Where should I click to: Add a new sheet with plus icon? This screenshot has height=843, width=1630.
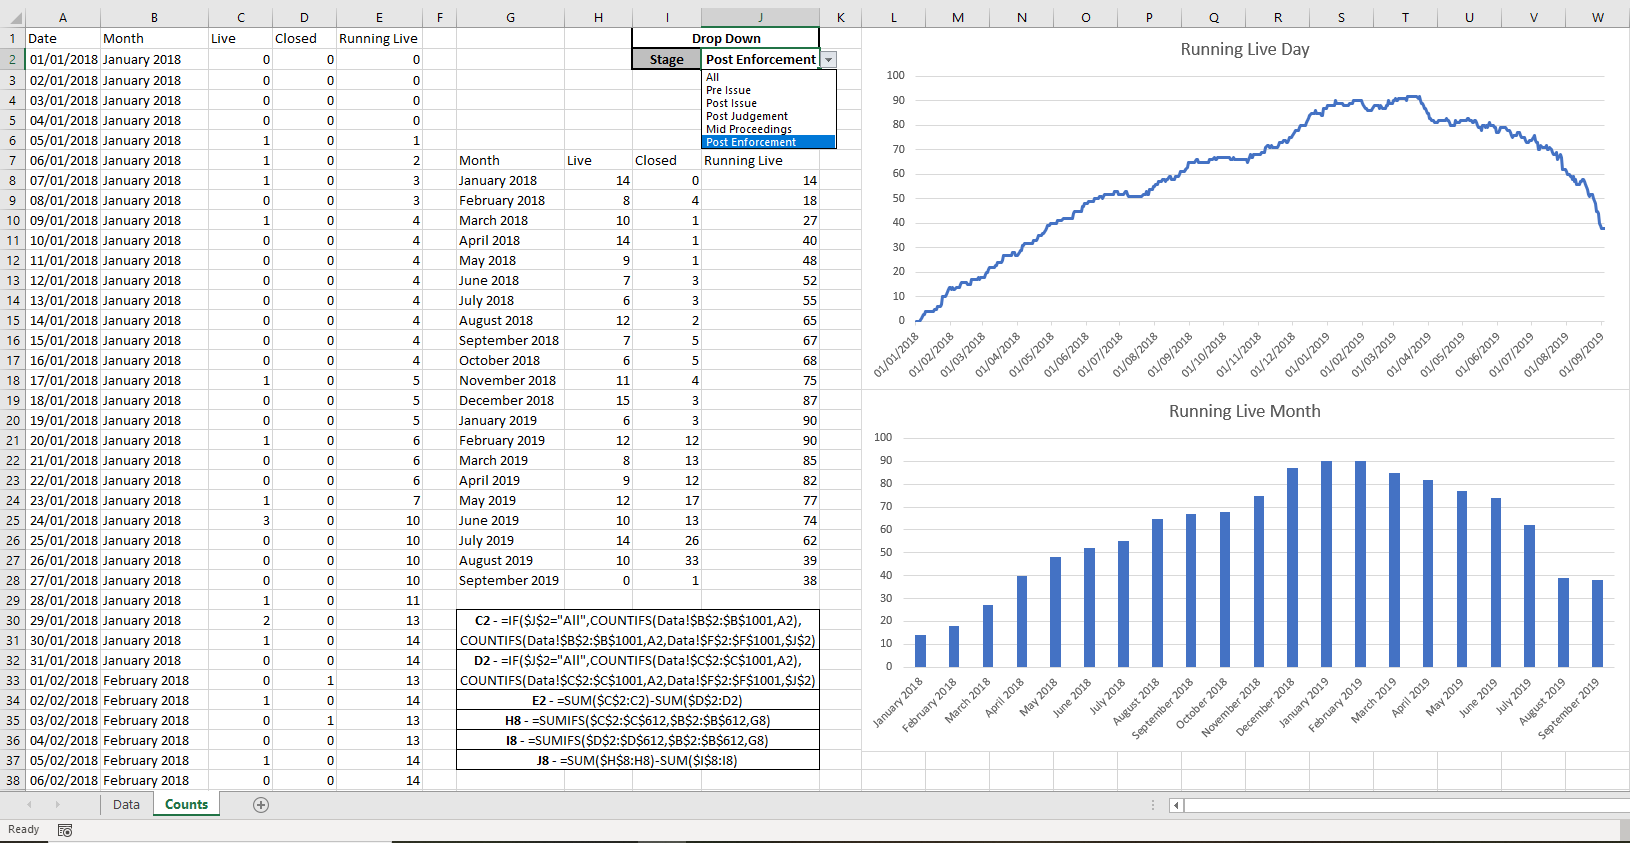(261, 805)
